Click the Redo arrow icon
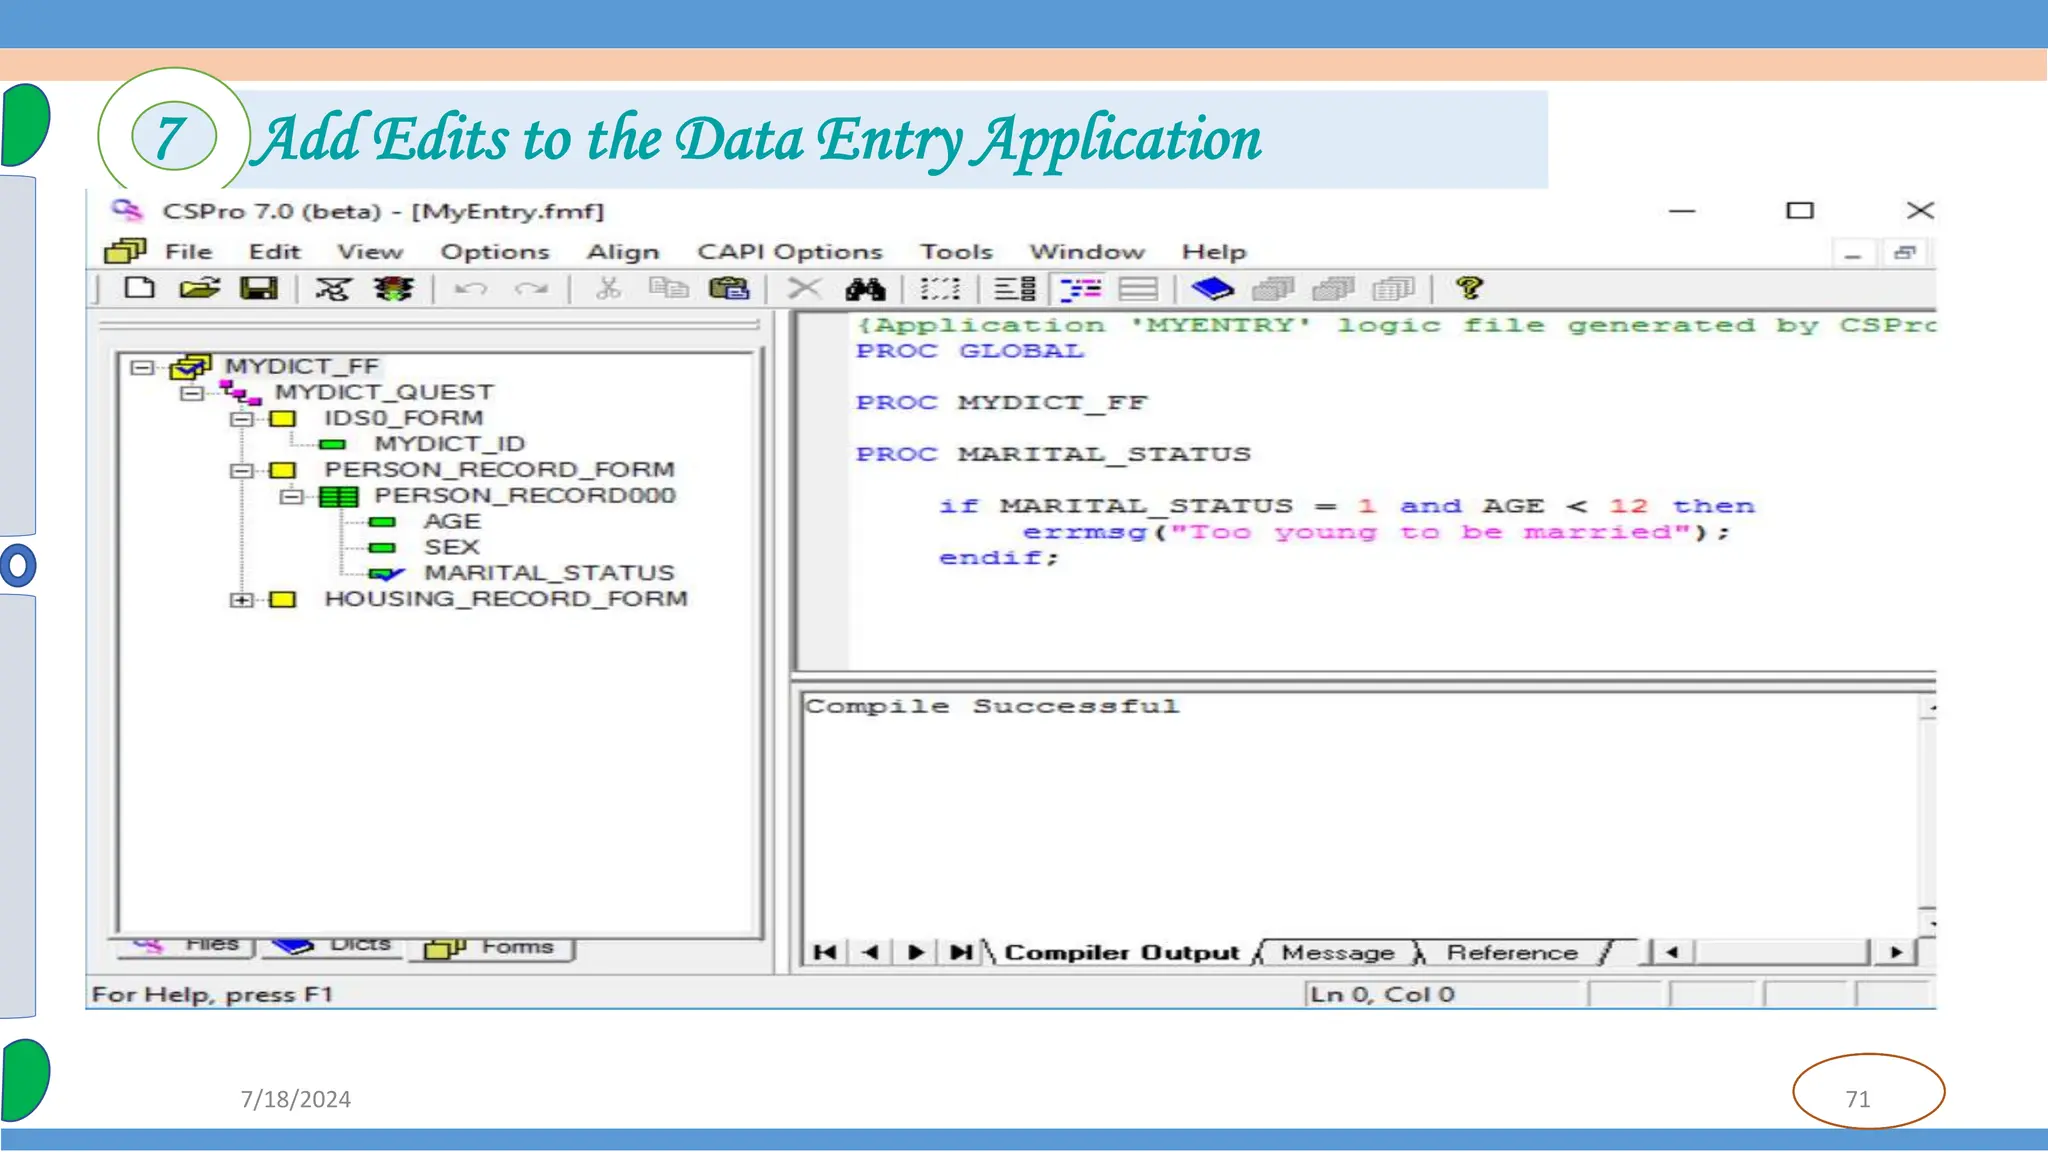The image size is (2048, 1152). pyautogui.click(x=531, y=289)
